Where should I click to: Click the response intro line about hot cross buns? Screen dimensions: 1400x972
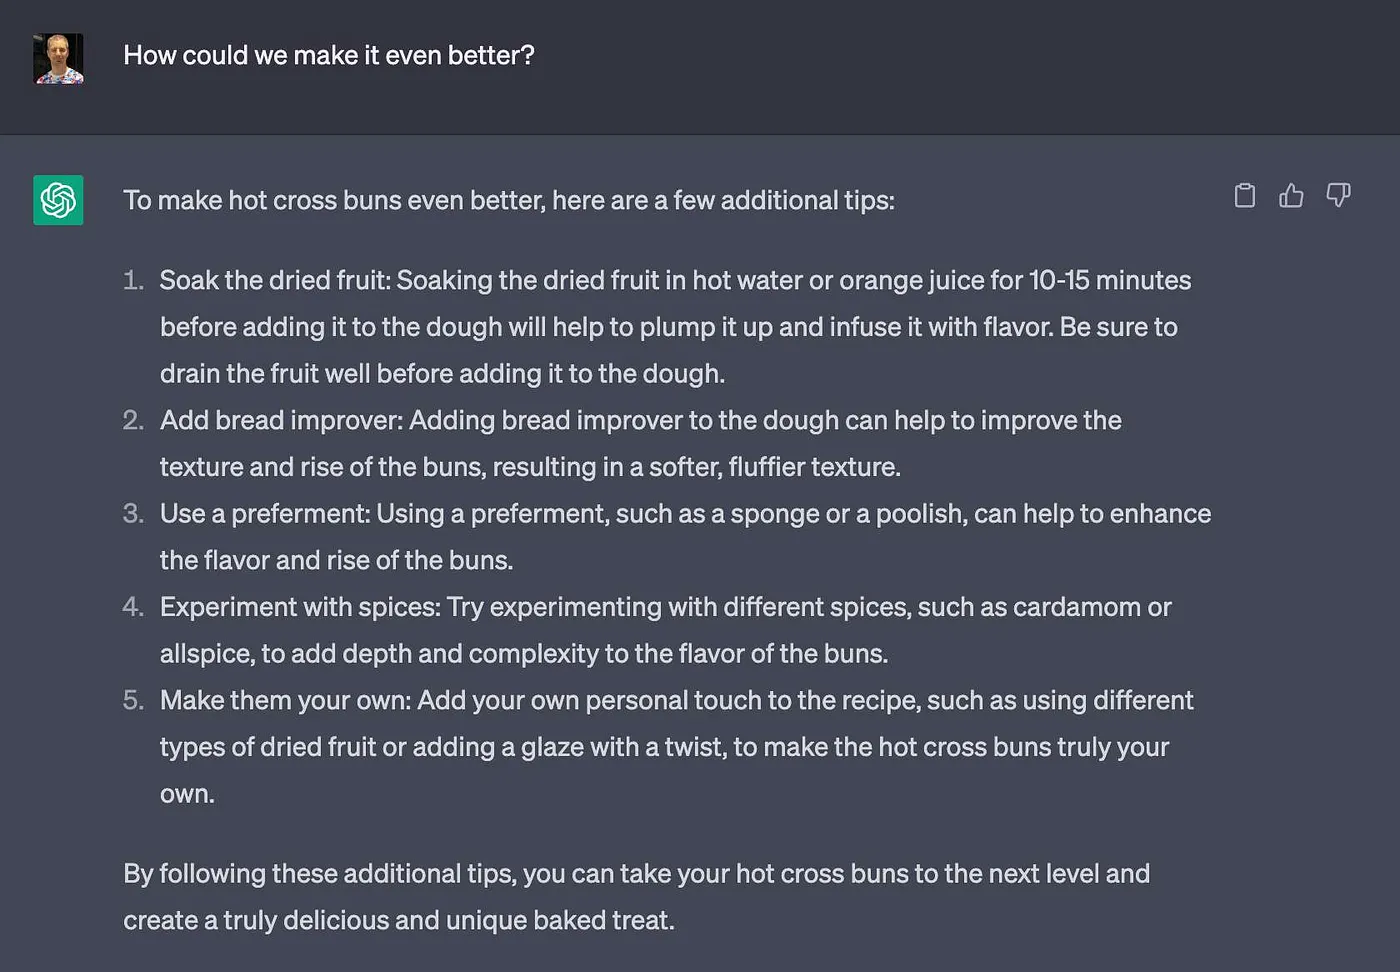[509, 199]
